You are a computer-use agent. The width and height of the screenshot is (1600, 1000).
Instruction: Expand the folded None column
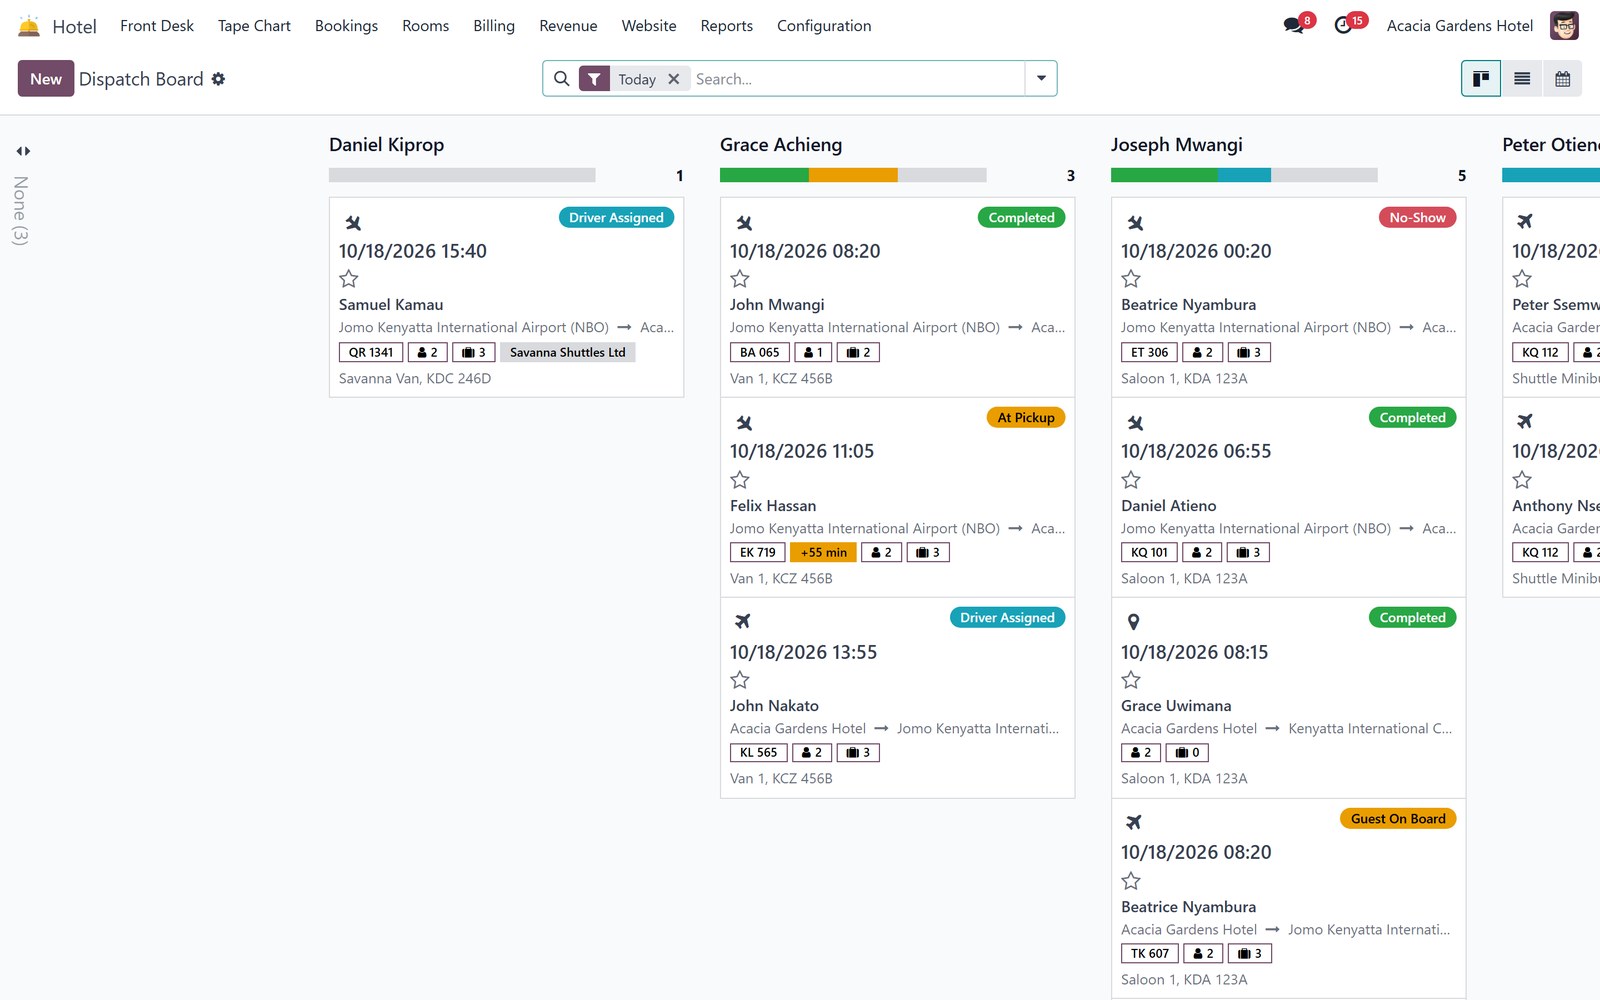click(x=23, y=151)
